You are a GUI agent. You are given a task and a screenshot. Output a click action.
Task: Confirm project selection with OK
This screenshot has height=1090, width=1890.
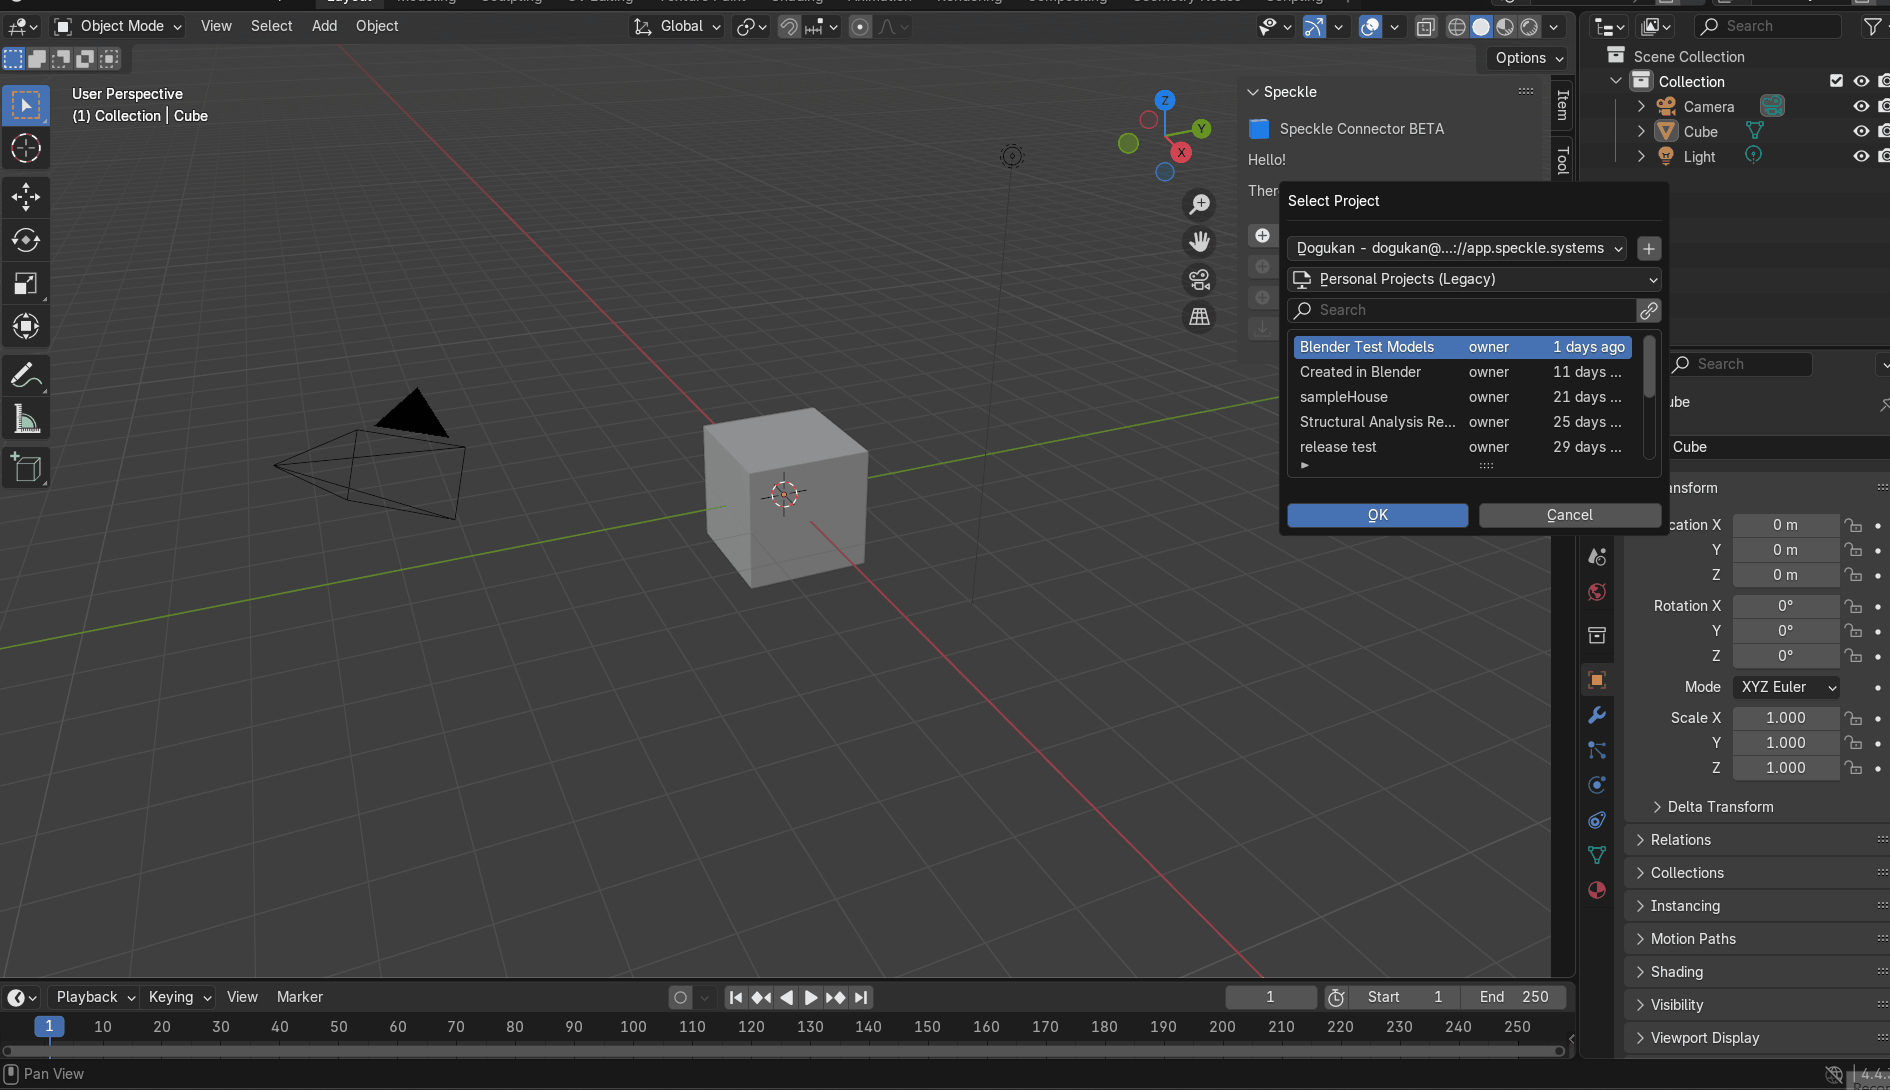click(x=1377, y=515)
